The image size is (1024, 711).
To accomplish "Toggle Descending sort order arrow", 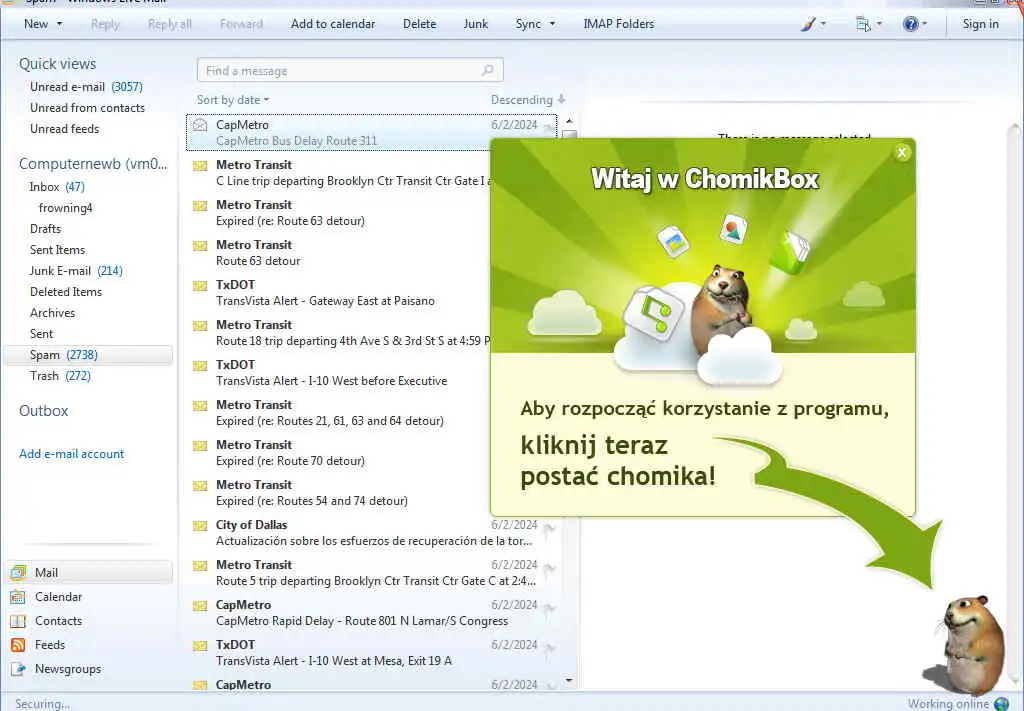I will coord(561,99).
